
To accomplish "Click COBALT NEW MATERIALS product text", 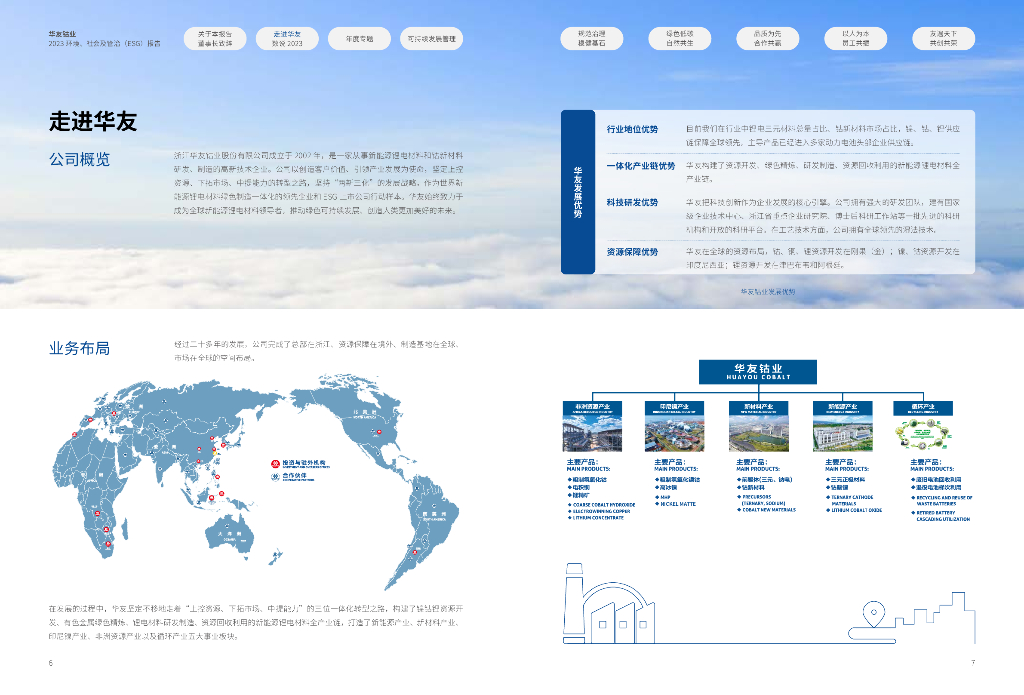I will click(769, 510).
